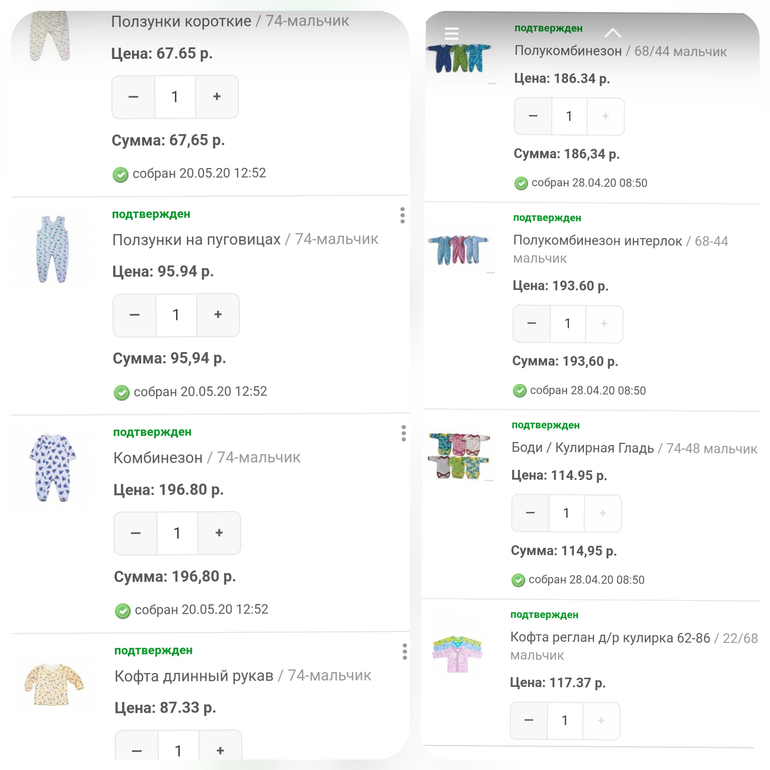770x770 pixels.
Task: Open three-dot menu for Кофта длинный рукав
Action: pos(404,651)
